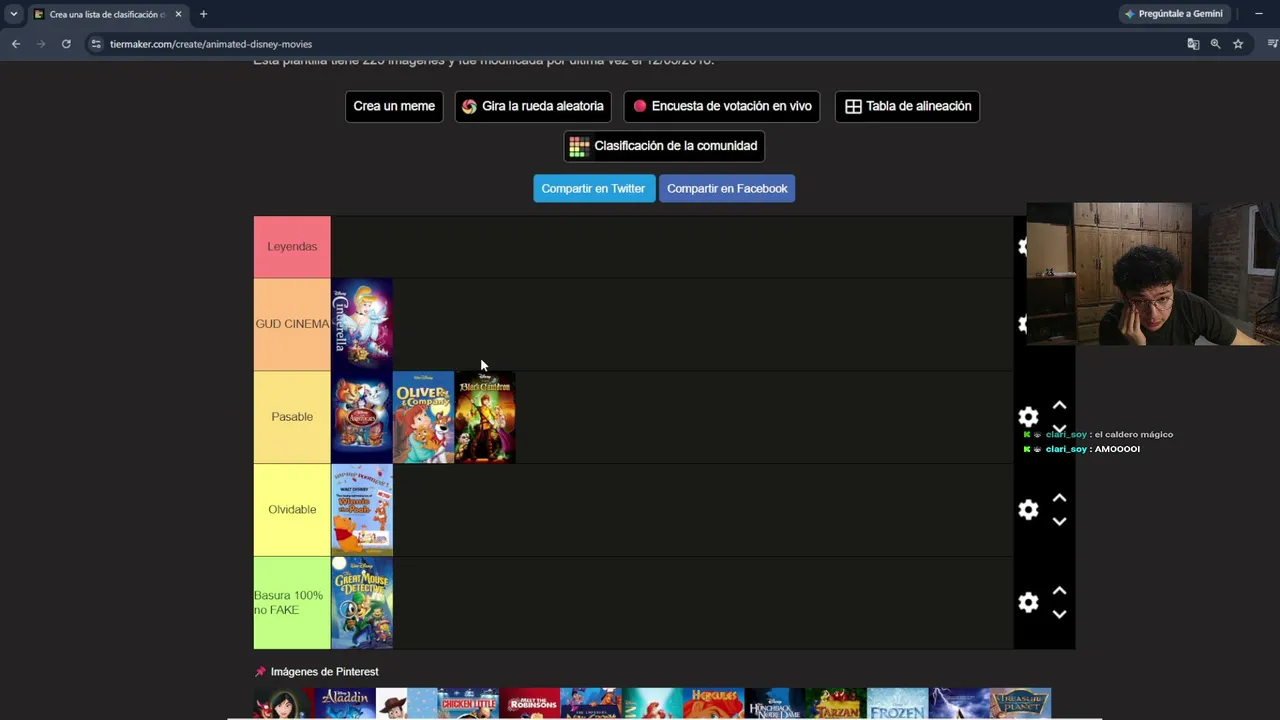This screenshot has width=1280, height=720.
Task: Click chat message 'el caldero mágico'
Action: [1134, 435]
